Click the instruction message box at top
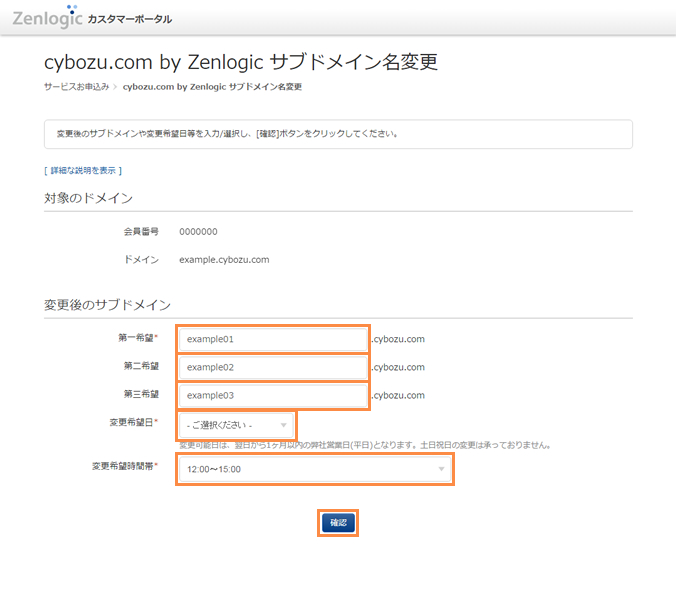Viewport: 676px width, 595px height. click(x=338, y=134)
